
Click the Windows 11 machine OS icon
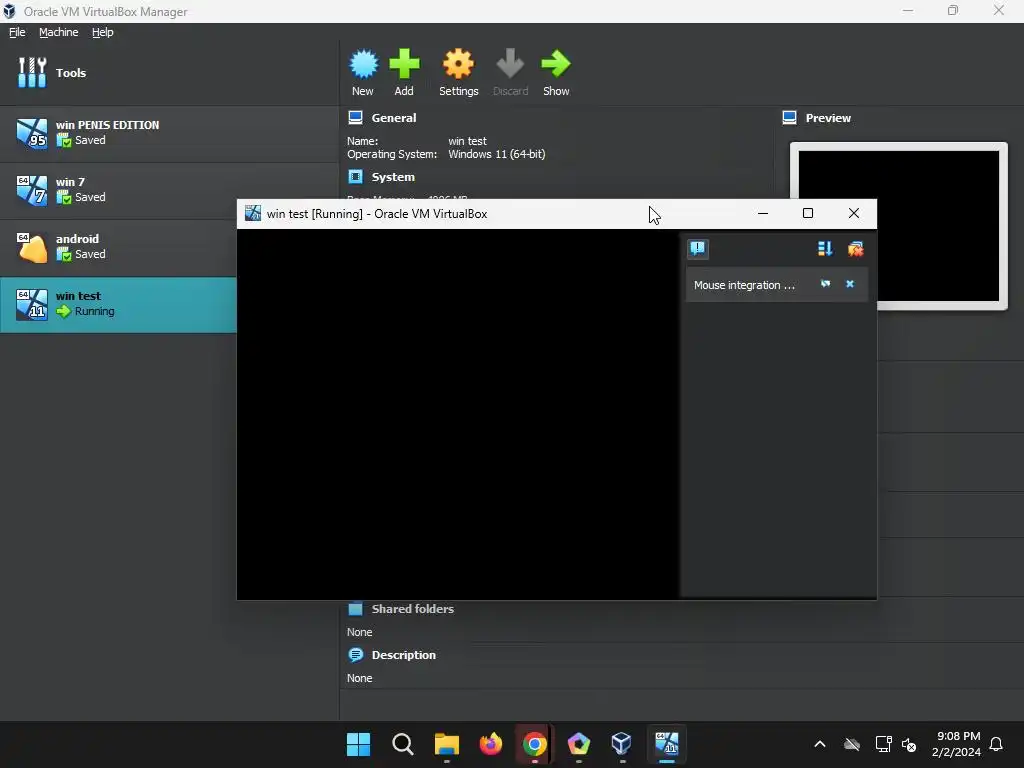pyautogui.click(x=32, y=305)
